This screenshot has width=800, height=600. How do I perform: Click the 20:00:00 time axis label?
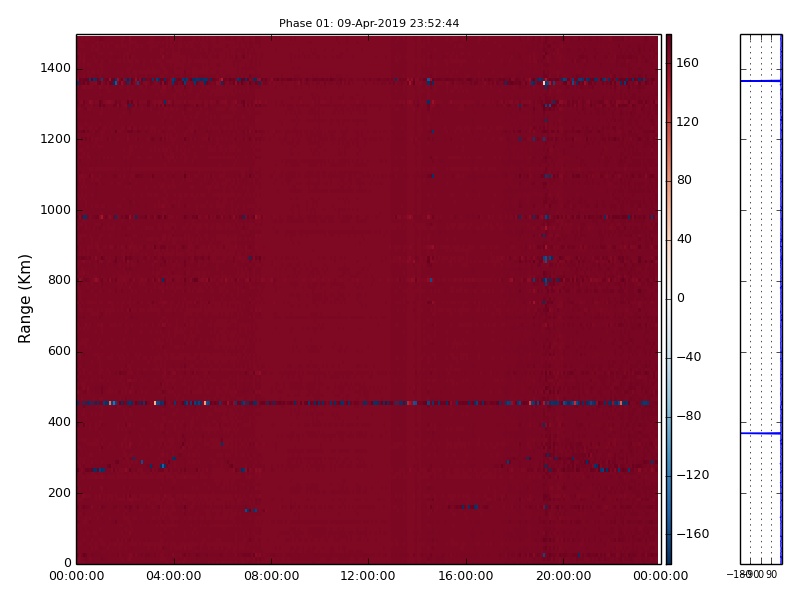[563, 577]
